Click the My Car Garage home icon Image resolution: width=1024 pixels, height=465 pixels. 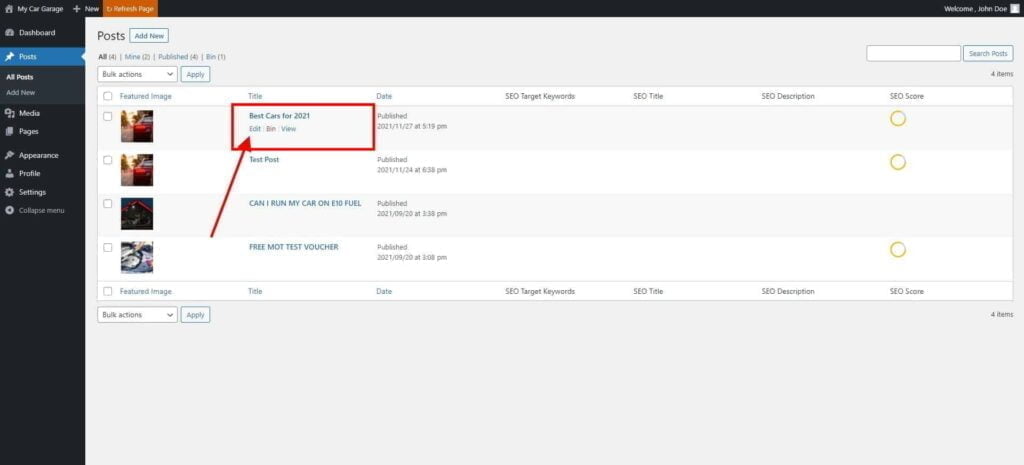(9, 8)
